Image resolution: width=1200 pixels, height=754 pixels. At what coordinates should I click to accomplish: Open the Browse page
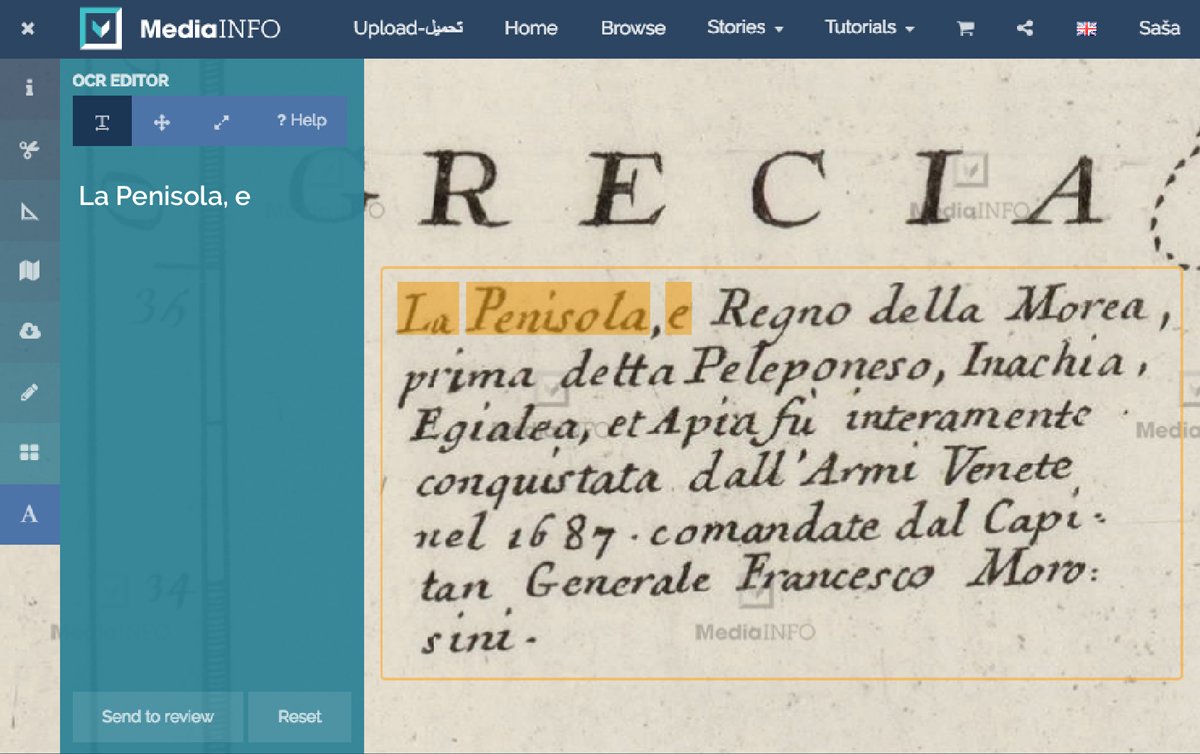(633, 28)
